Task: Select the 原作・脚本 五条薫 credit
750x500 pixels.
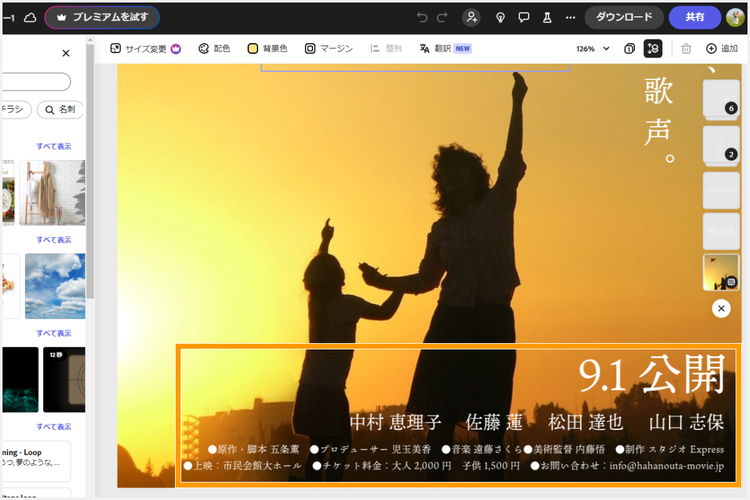Action: [x=254, y=449]
